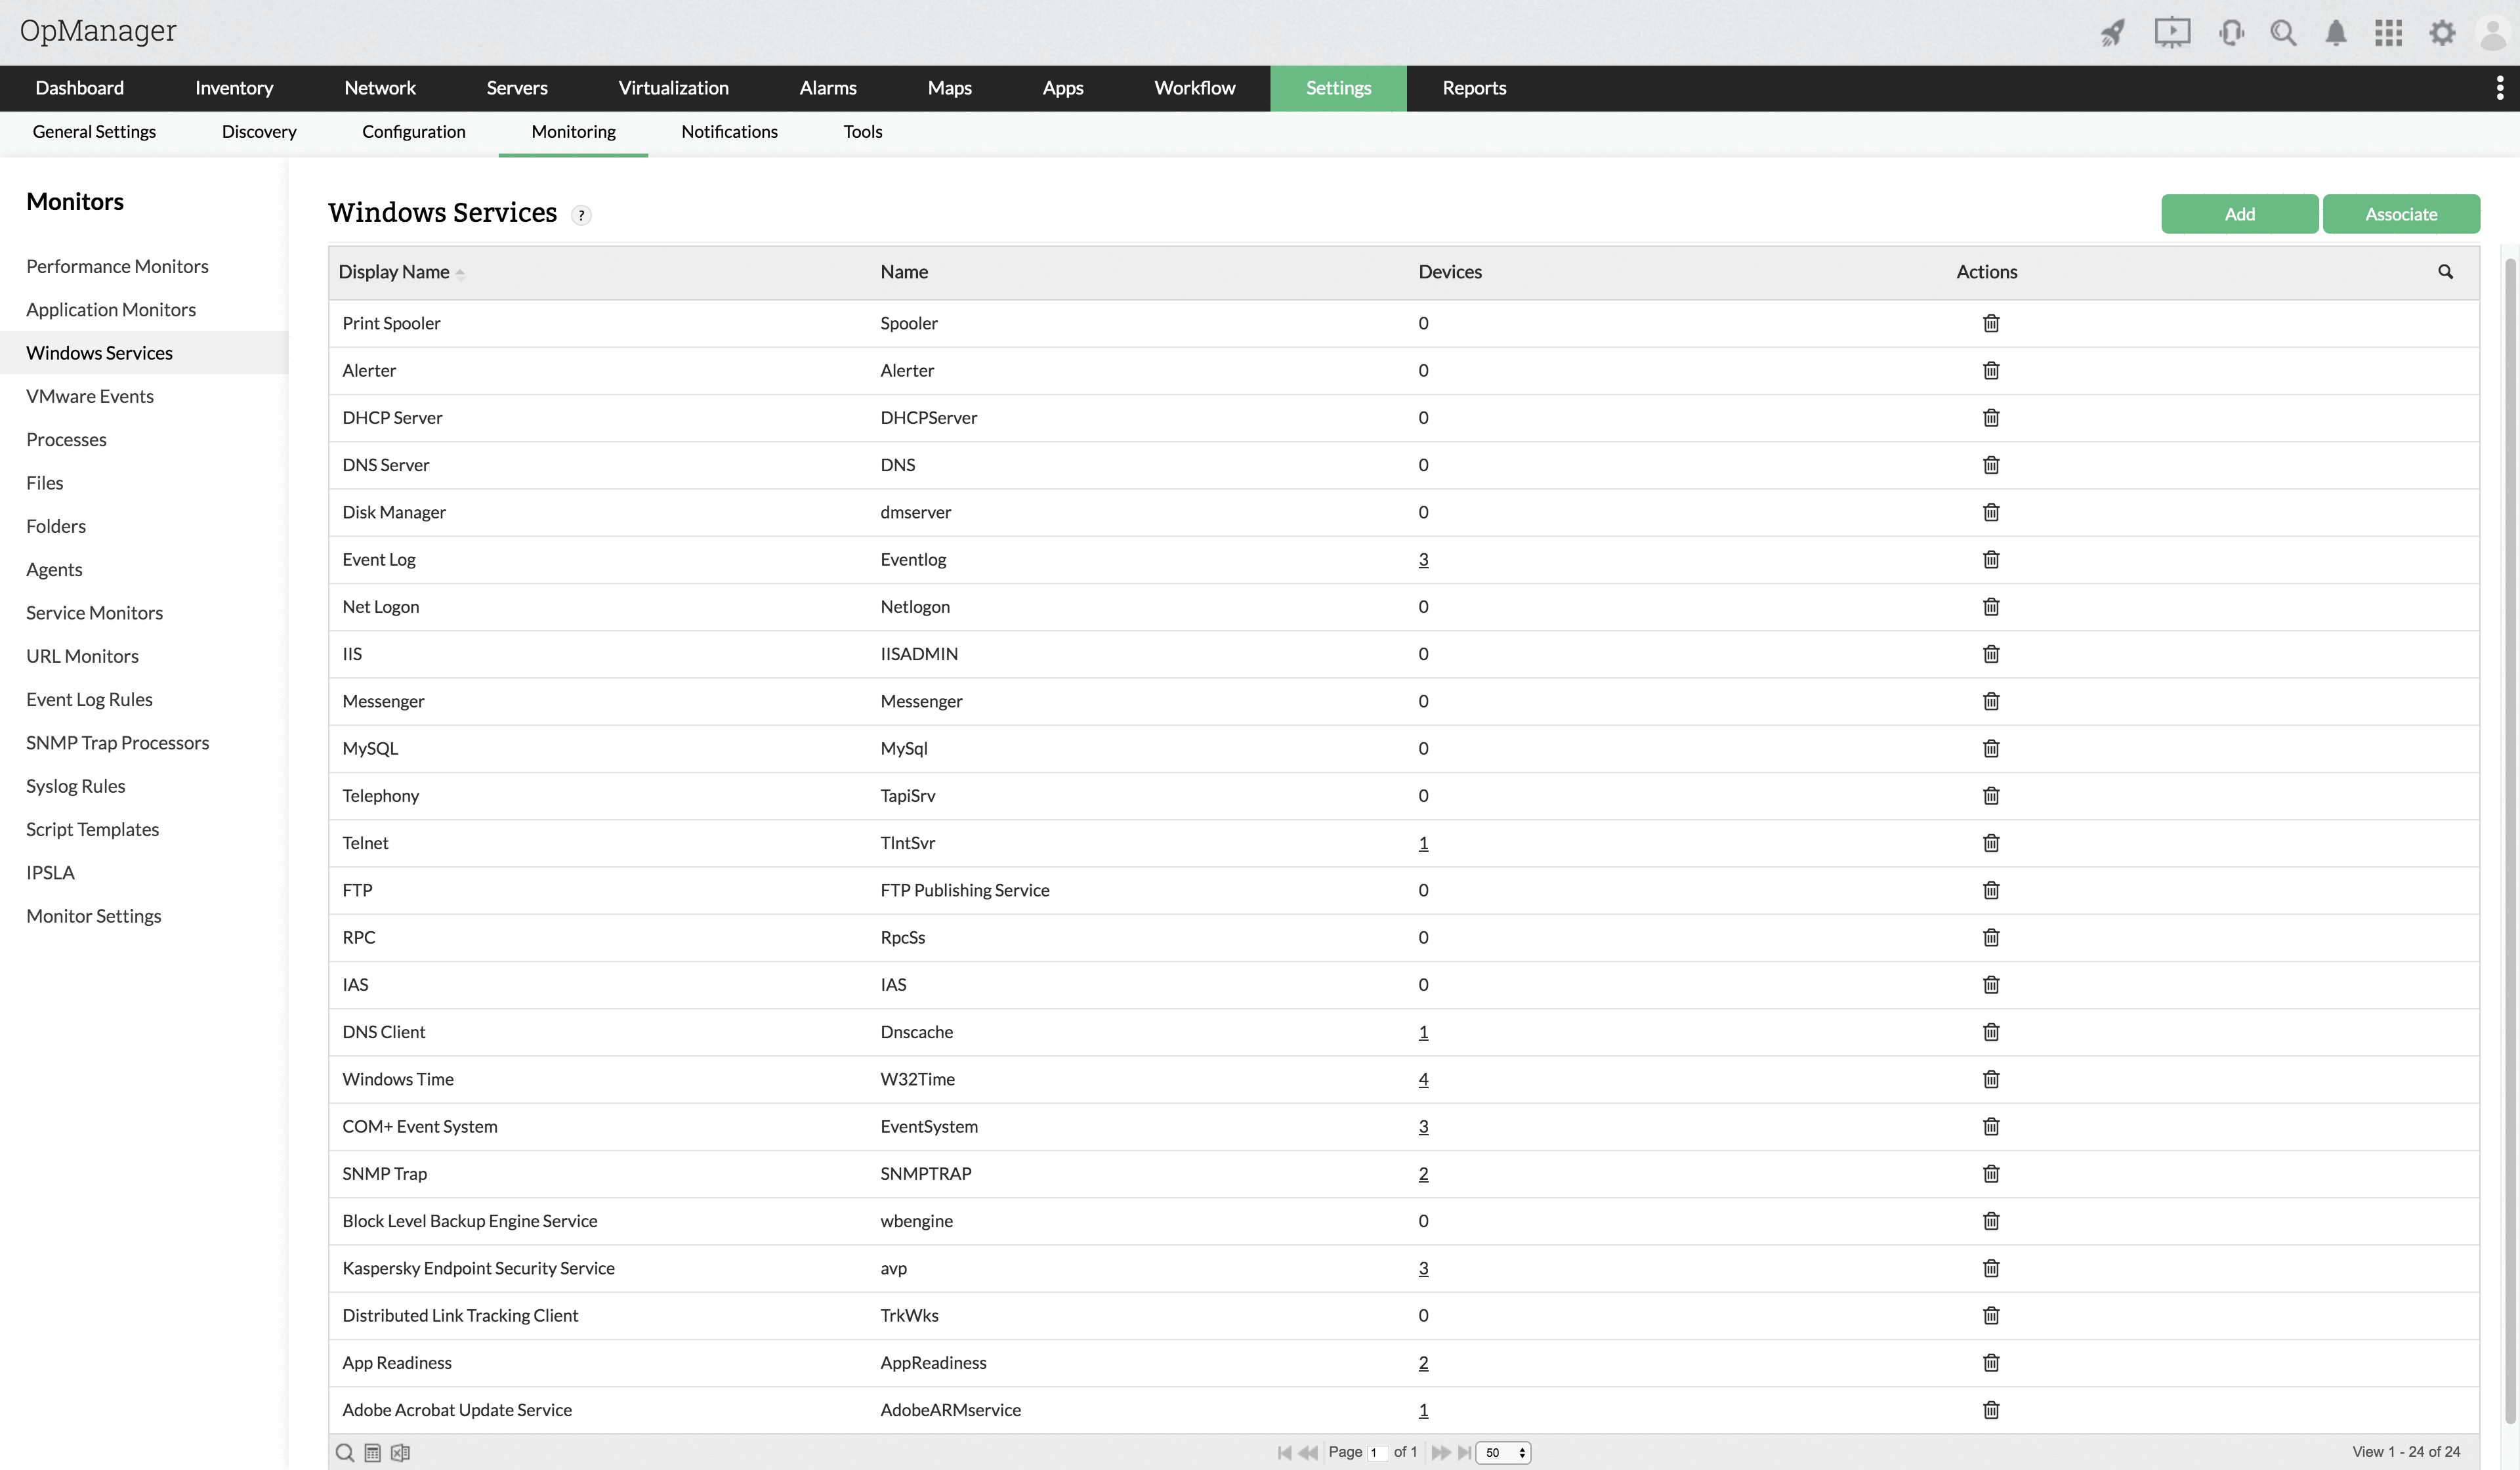The height and width of the screenshot is (1470, 2520).
Task: Switch to the Notifications sub-tab
Action: (729, 132)
